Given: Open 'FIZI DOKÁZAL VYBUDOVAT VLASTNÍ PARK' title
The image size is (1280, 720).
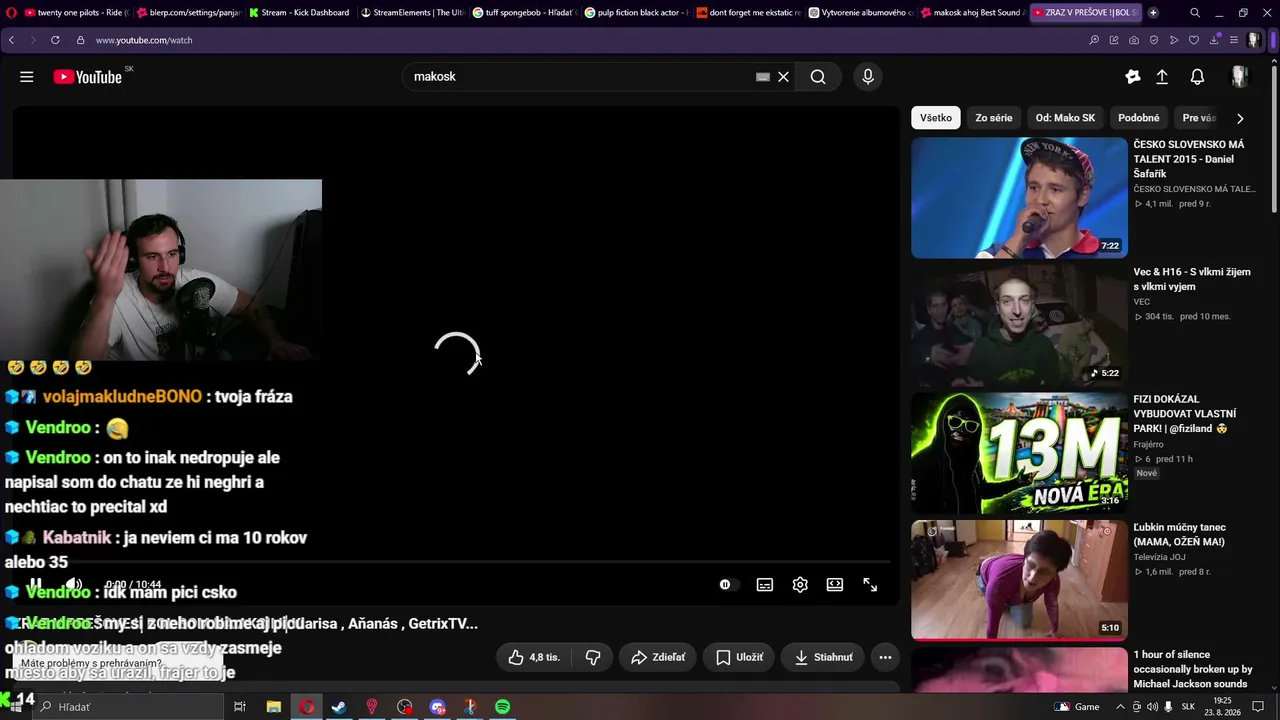Looking at the screenshot, I should point(1185,414).
